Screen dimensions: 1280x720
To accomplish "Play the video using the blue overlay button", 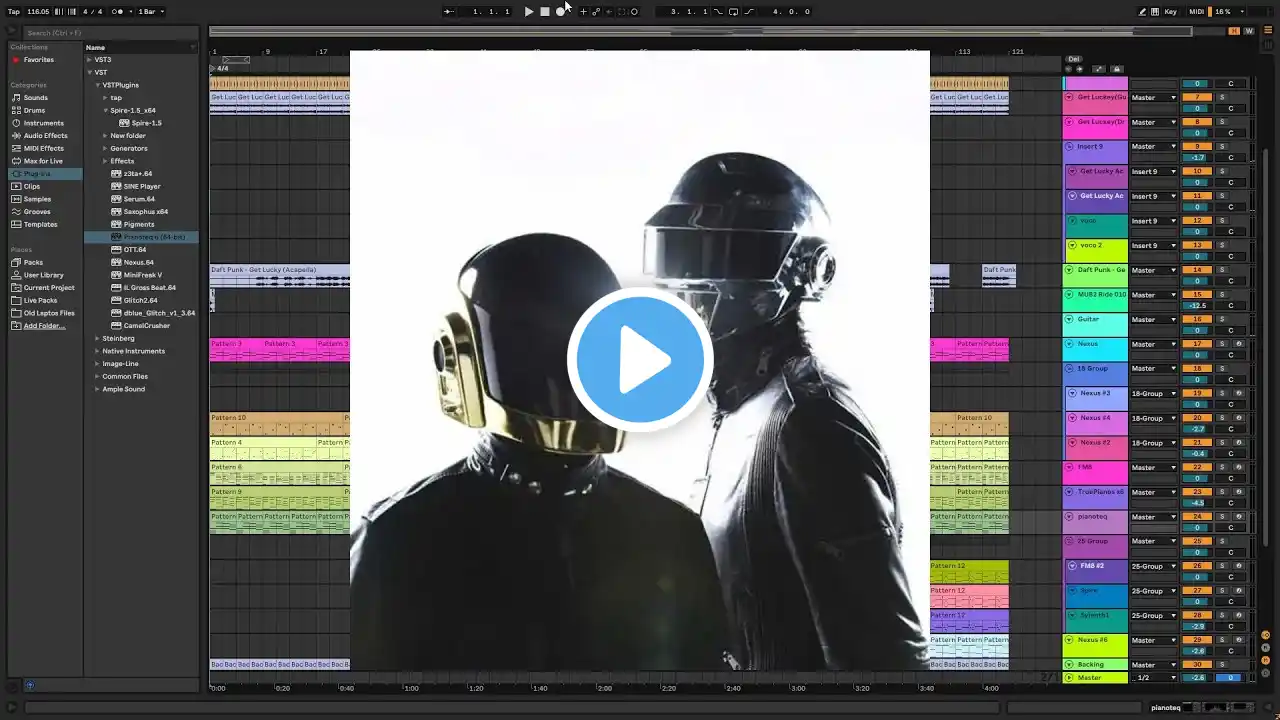I will click(x=640, y=360).
